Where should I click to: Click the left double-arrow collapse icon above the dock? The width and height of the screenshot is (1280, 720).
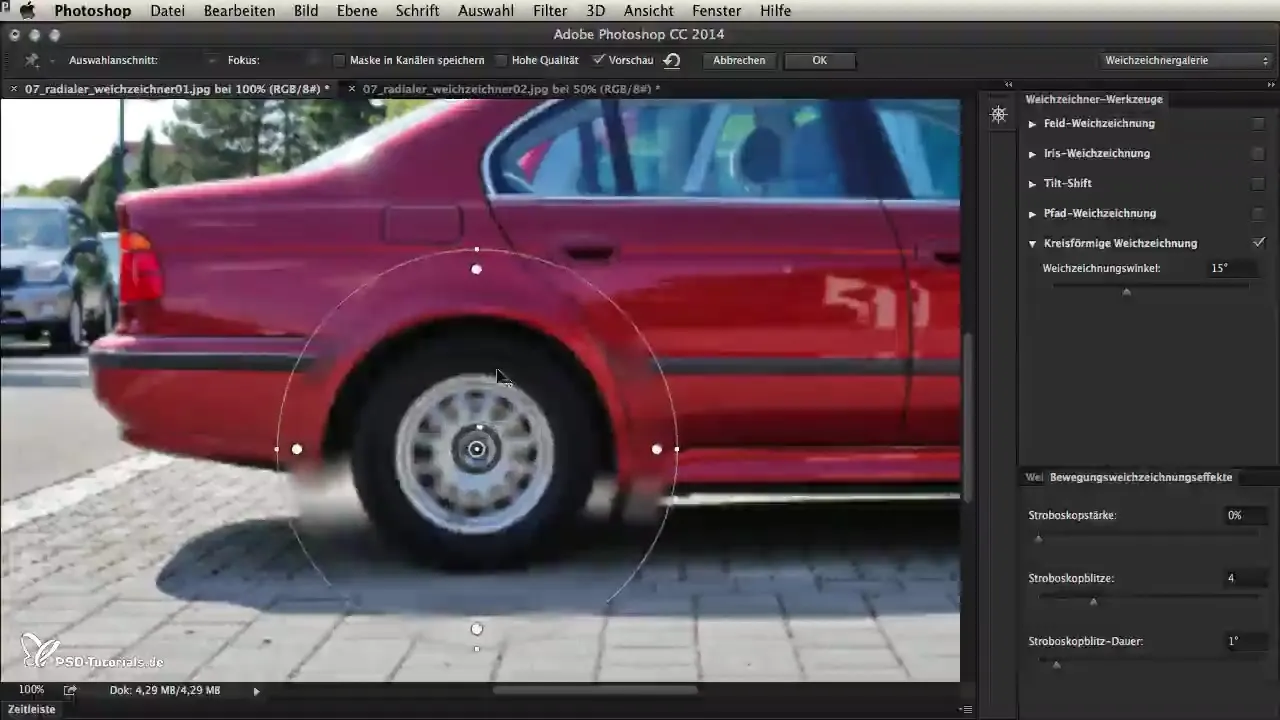point(1009,85)
